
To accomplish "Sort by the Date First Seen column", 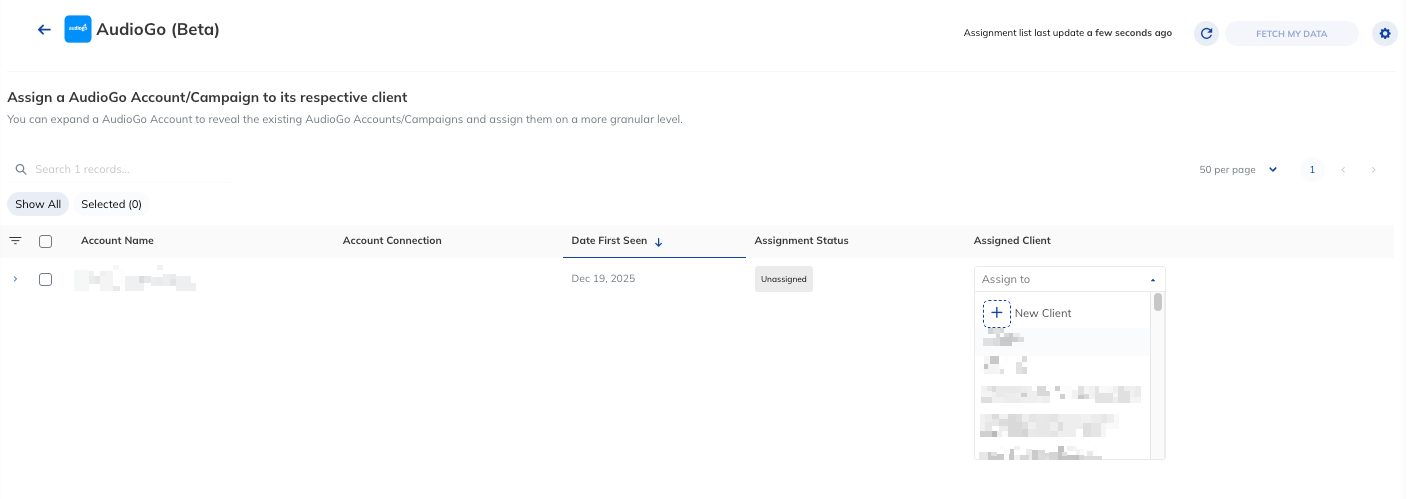I will (x=609, y=241).
